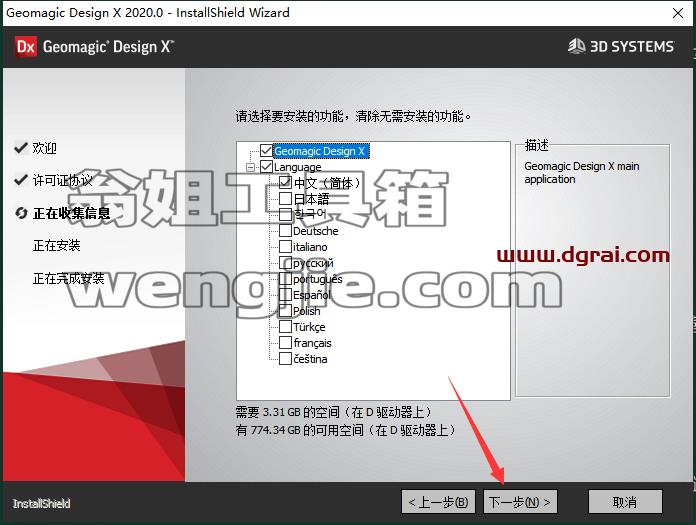Image resolution: width=696 pixels, height=525 pixels.
Task: Click the required 3.31 GB space text
Action: point(333,412)
